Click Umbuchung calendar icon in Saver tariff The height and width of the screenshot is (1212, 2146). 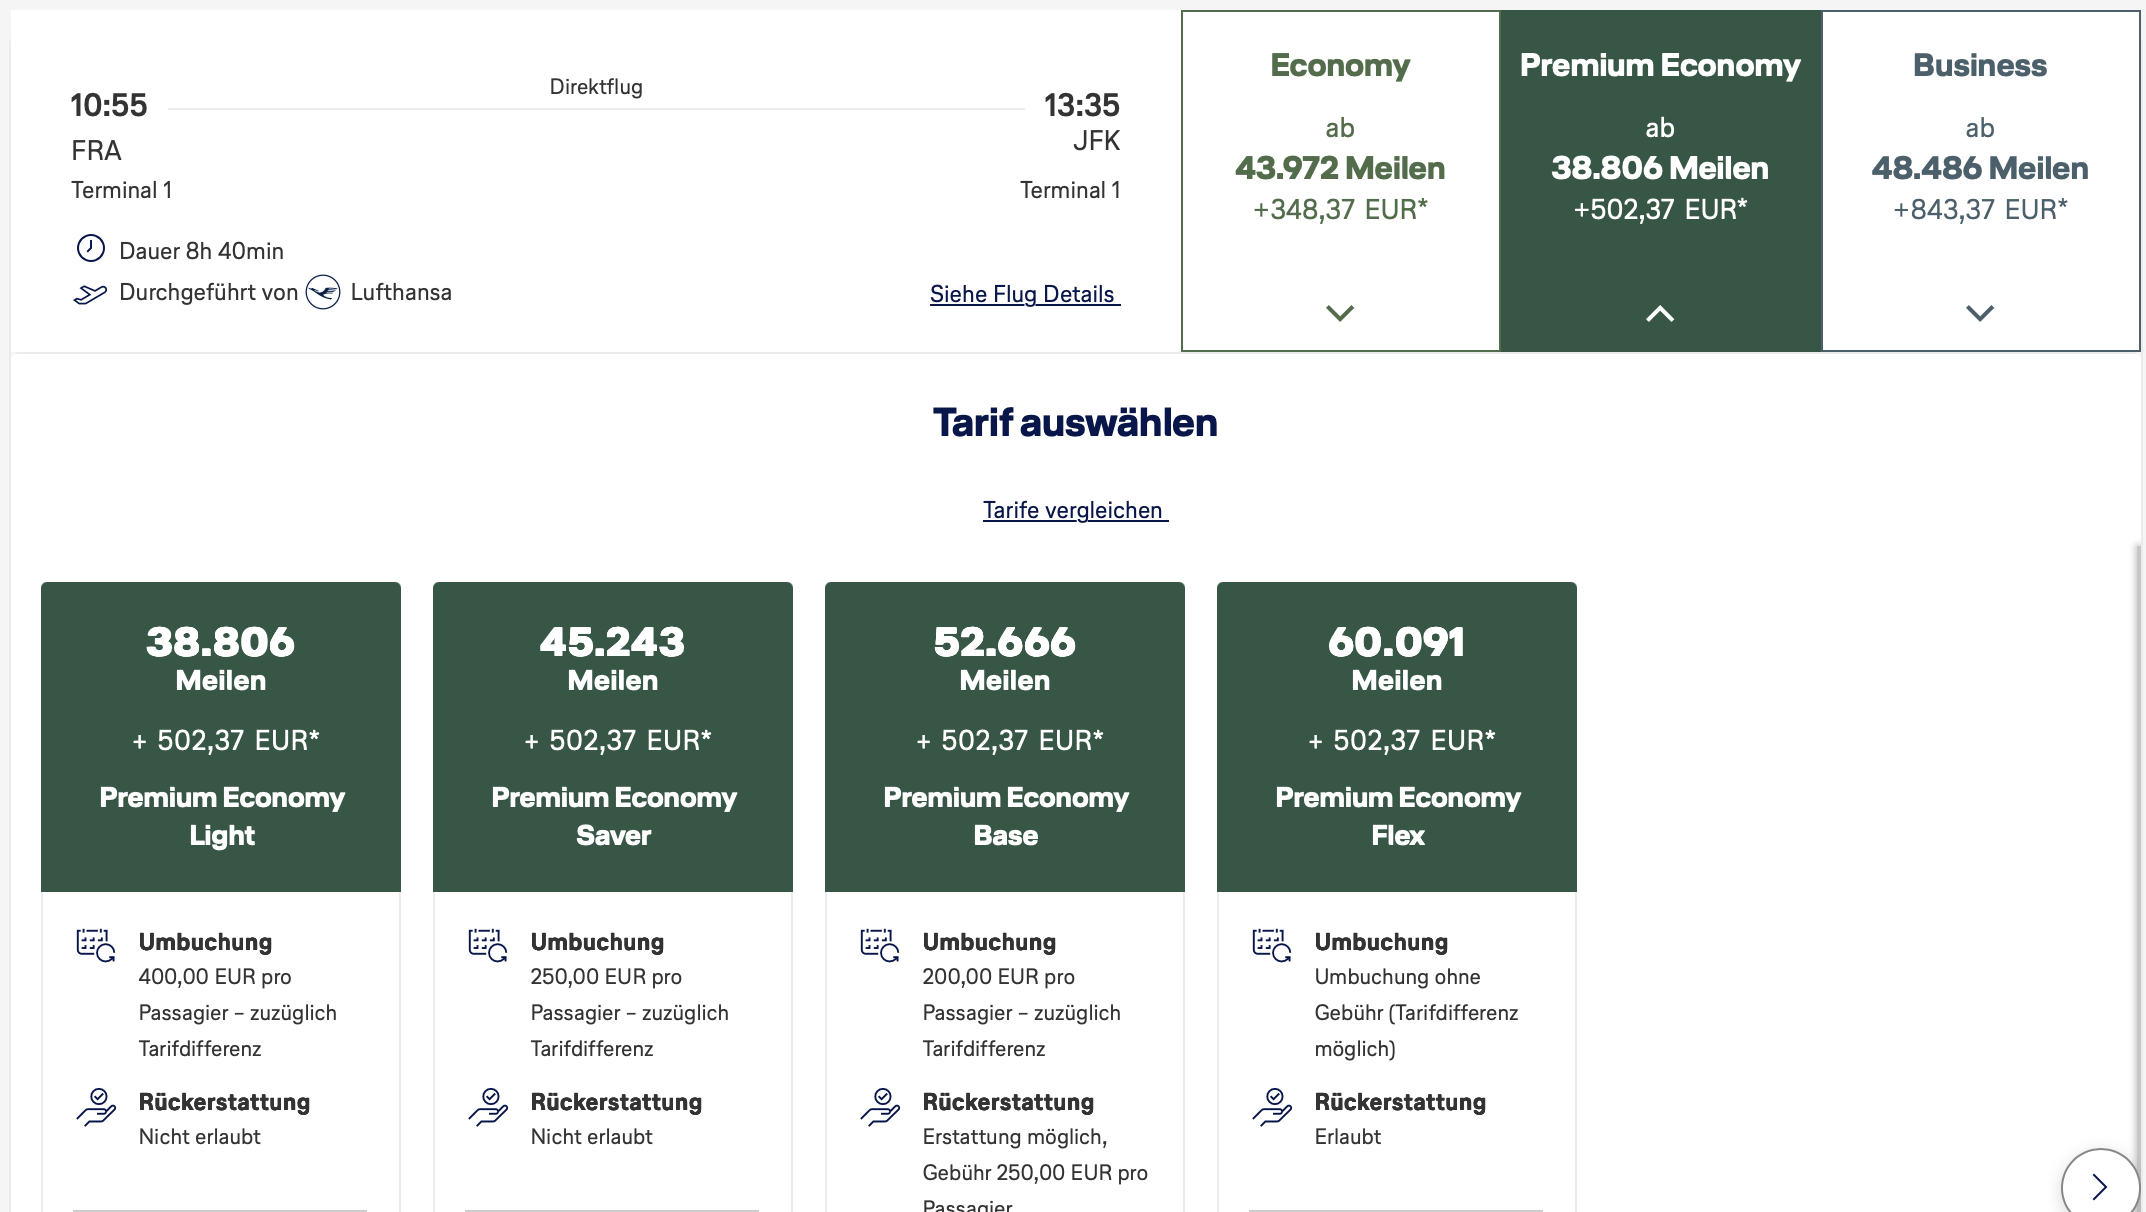pos(488,945)
